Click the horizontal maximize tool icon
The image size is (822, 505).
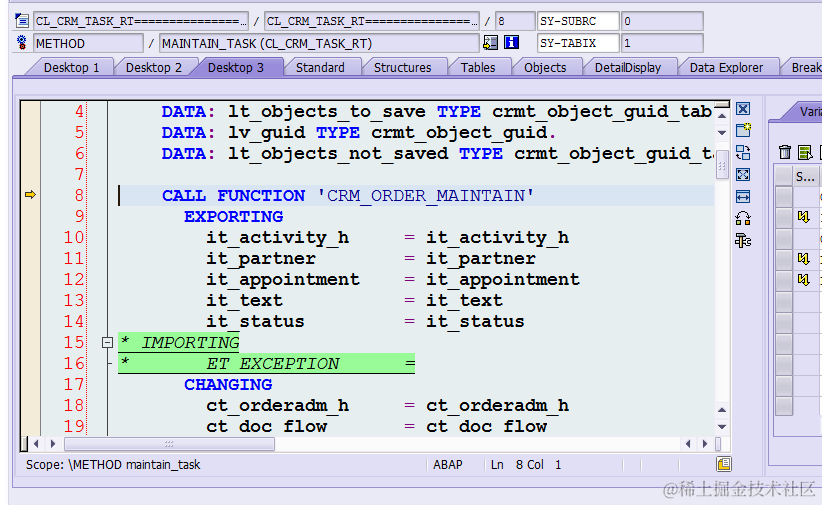point(743,197)
